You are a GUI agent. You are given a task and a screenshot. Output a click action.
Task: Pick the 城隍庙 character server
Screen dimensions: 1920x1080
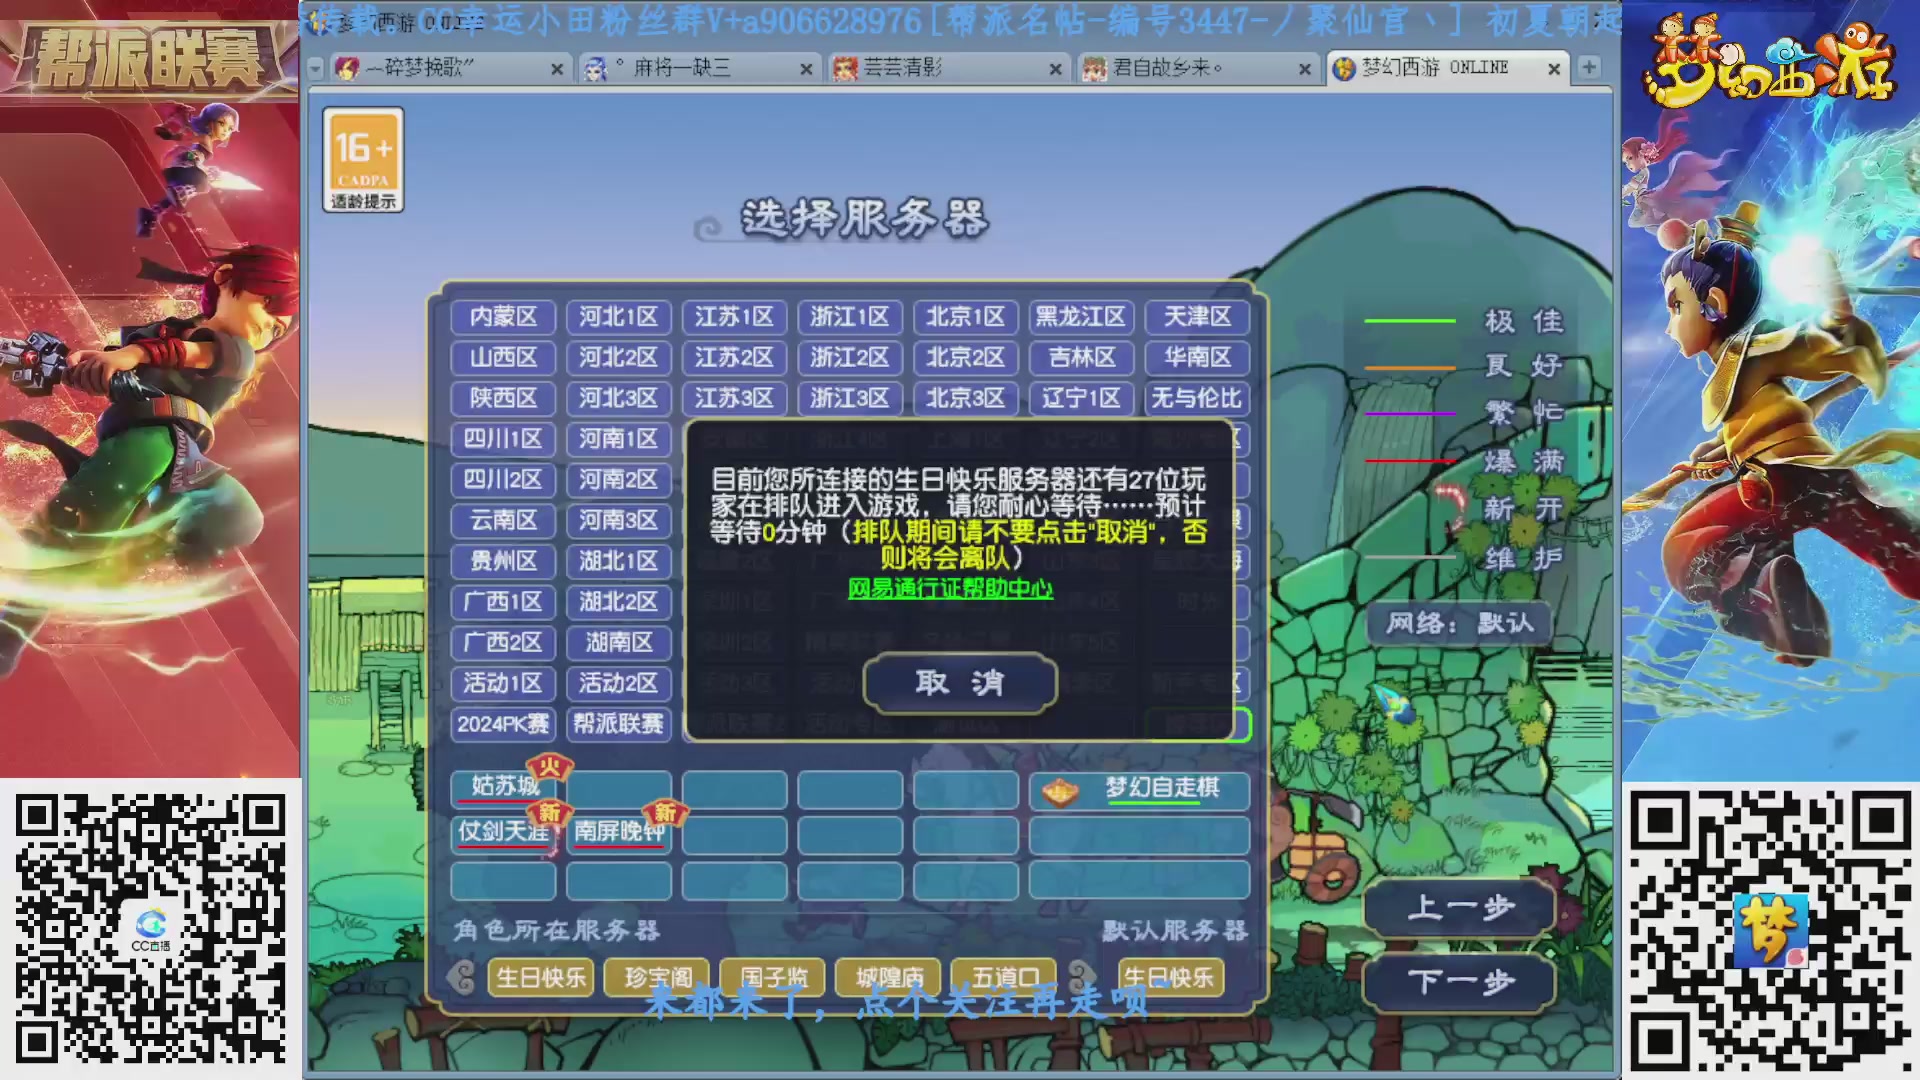(x=889, y=978)
